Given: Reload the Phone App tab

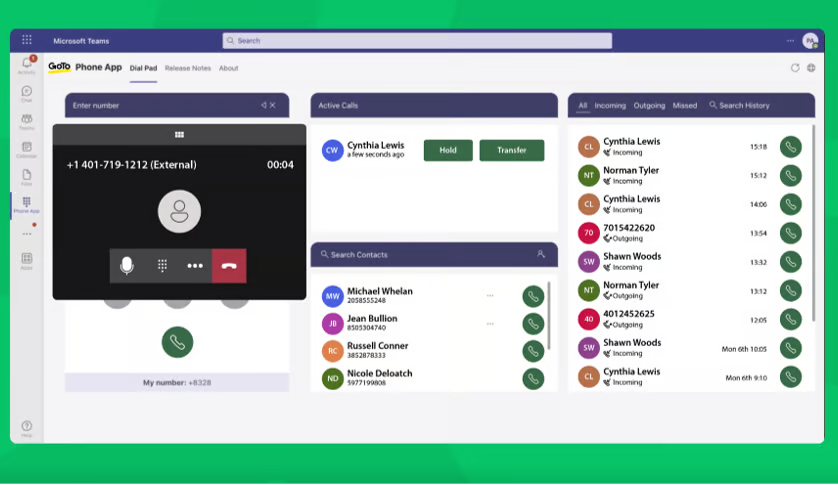Looking at the screenshot, I should [x=795, y=68].
